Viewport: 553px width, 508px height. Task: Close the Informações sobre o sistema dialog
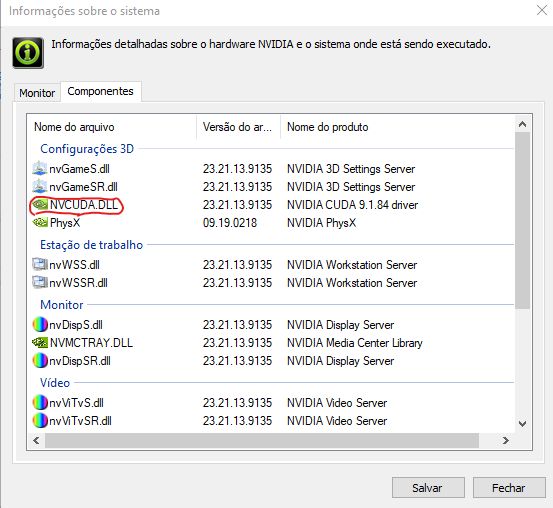tap(542, 11)
